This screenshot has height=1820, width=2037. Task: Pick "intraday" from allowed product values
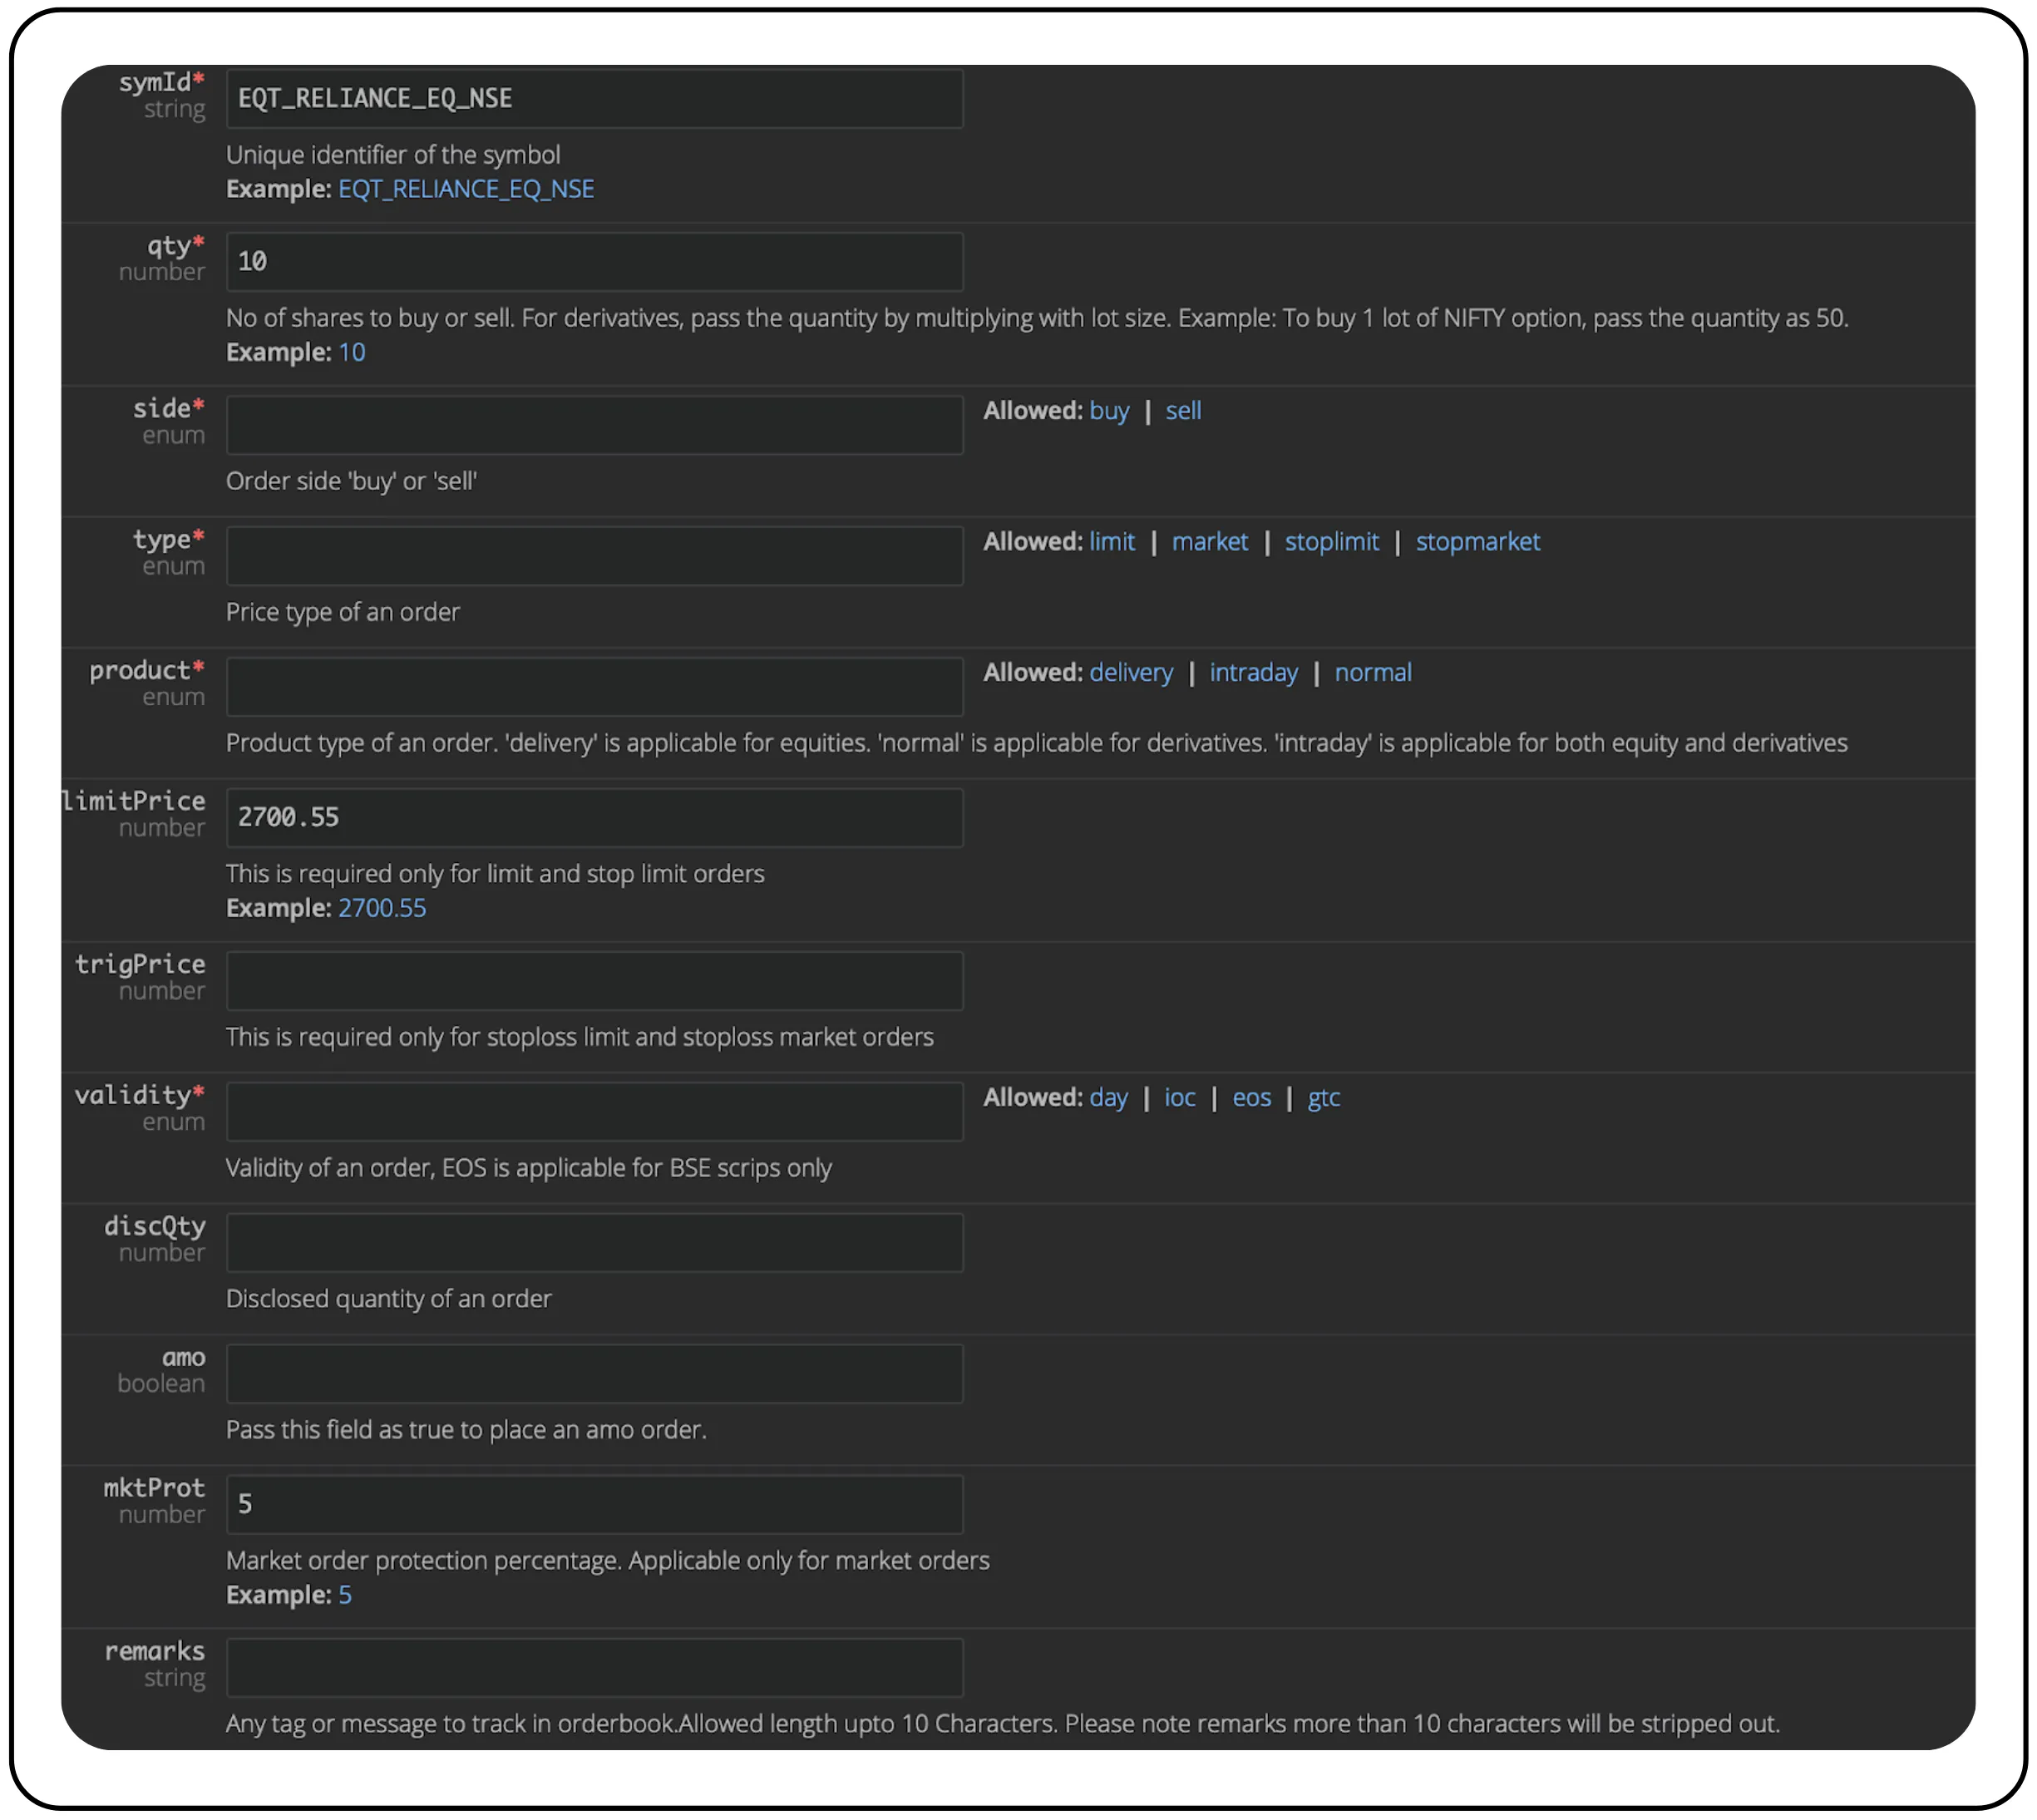(x=1254, y=672)
